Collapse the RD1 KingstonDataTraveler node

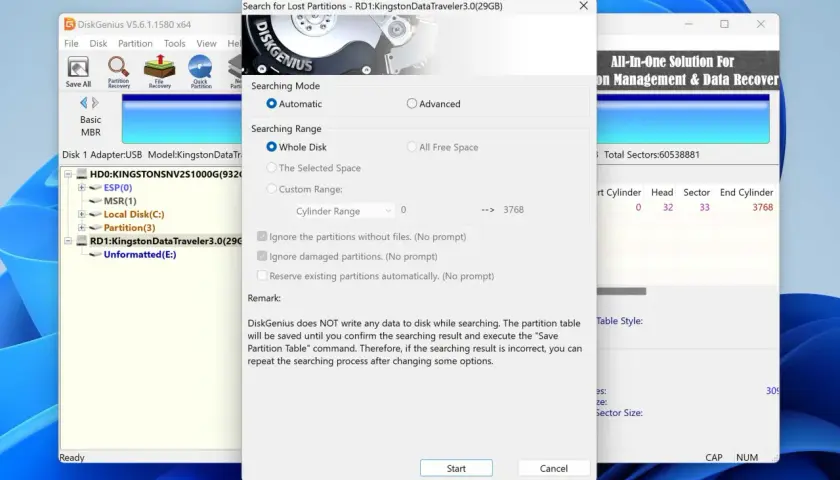68,241
